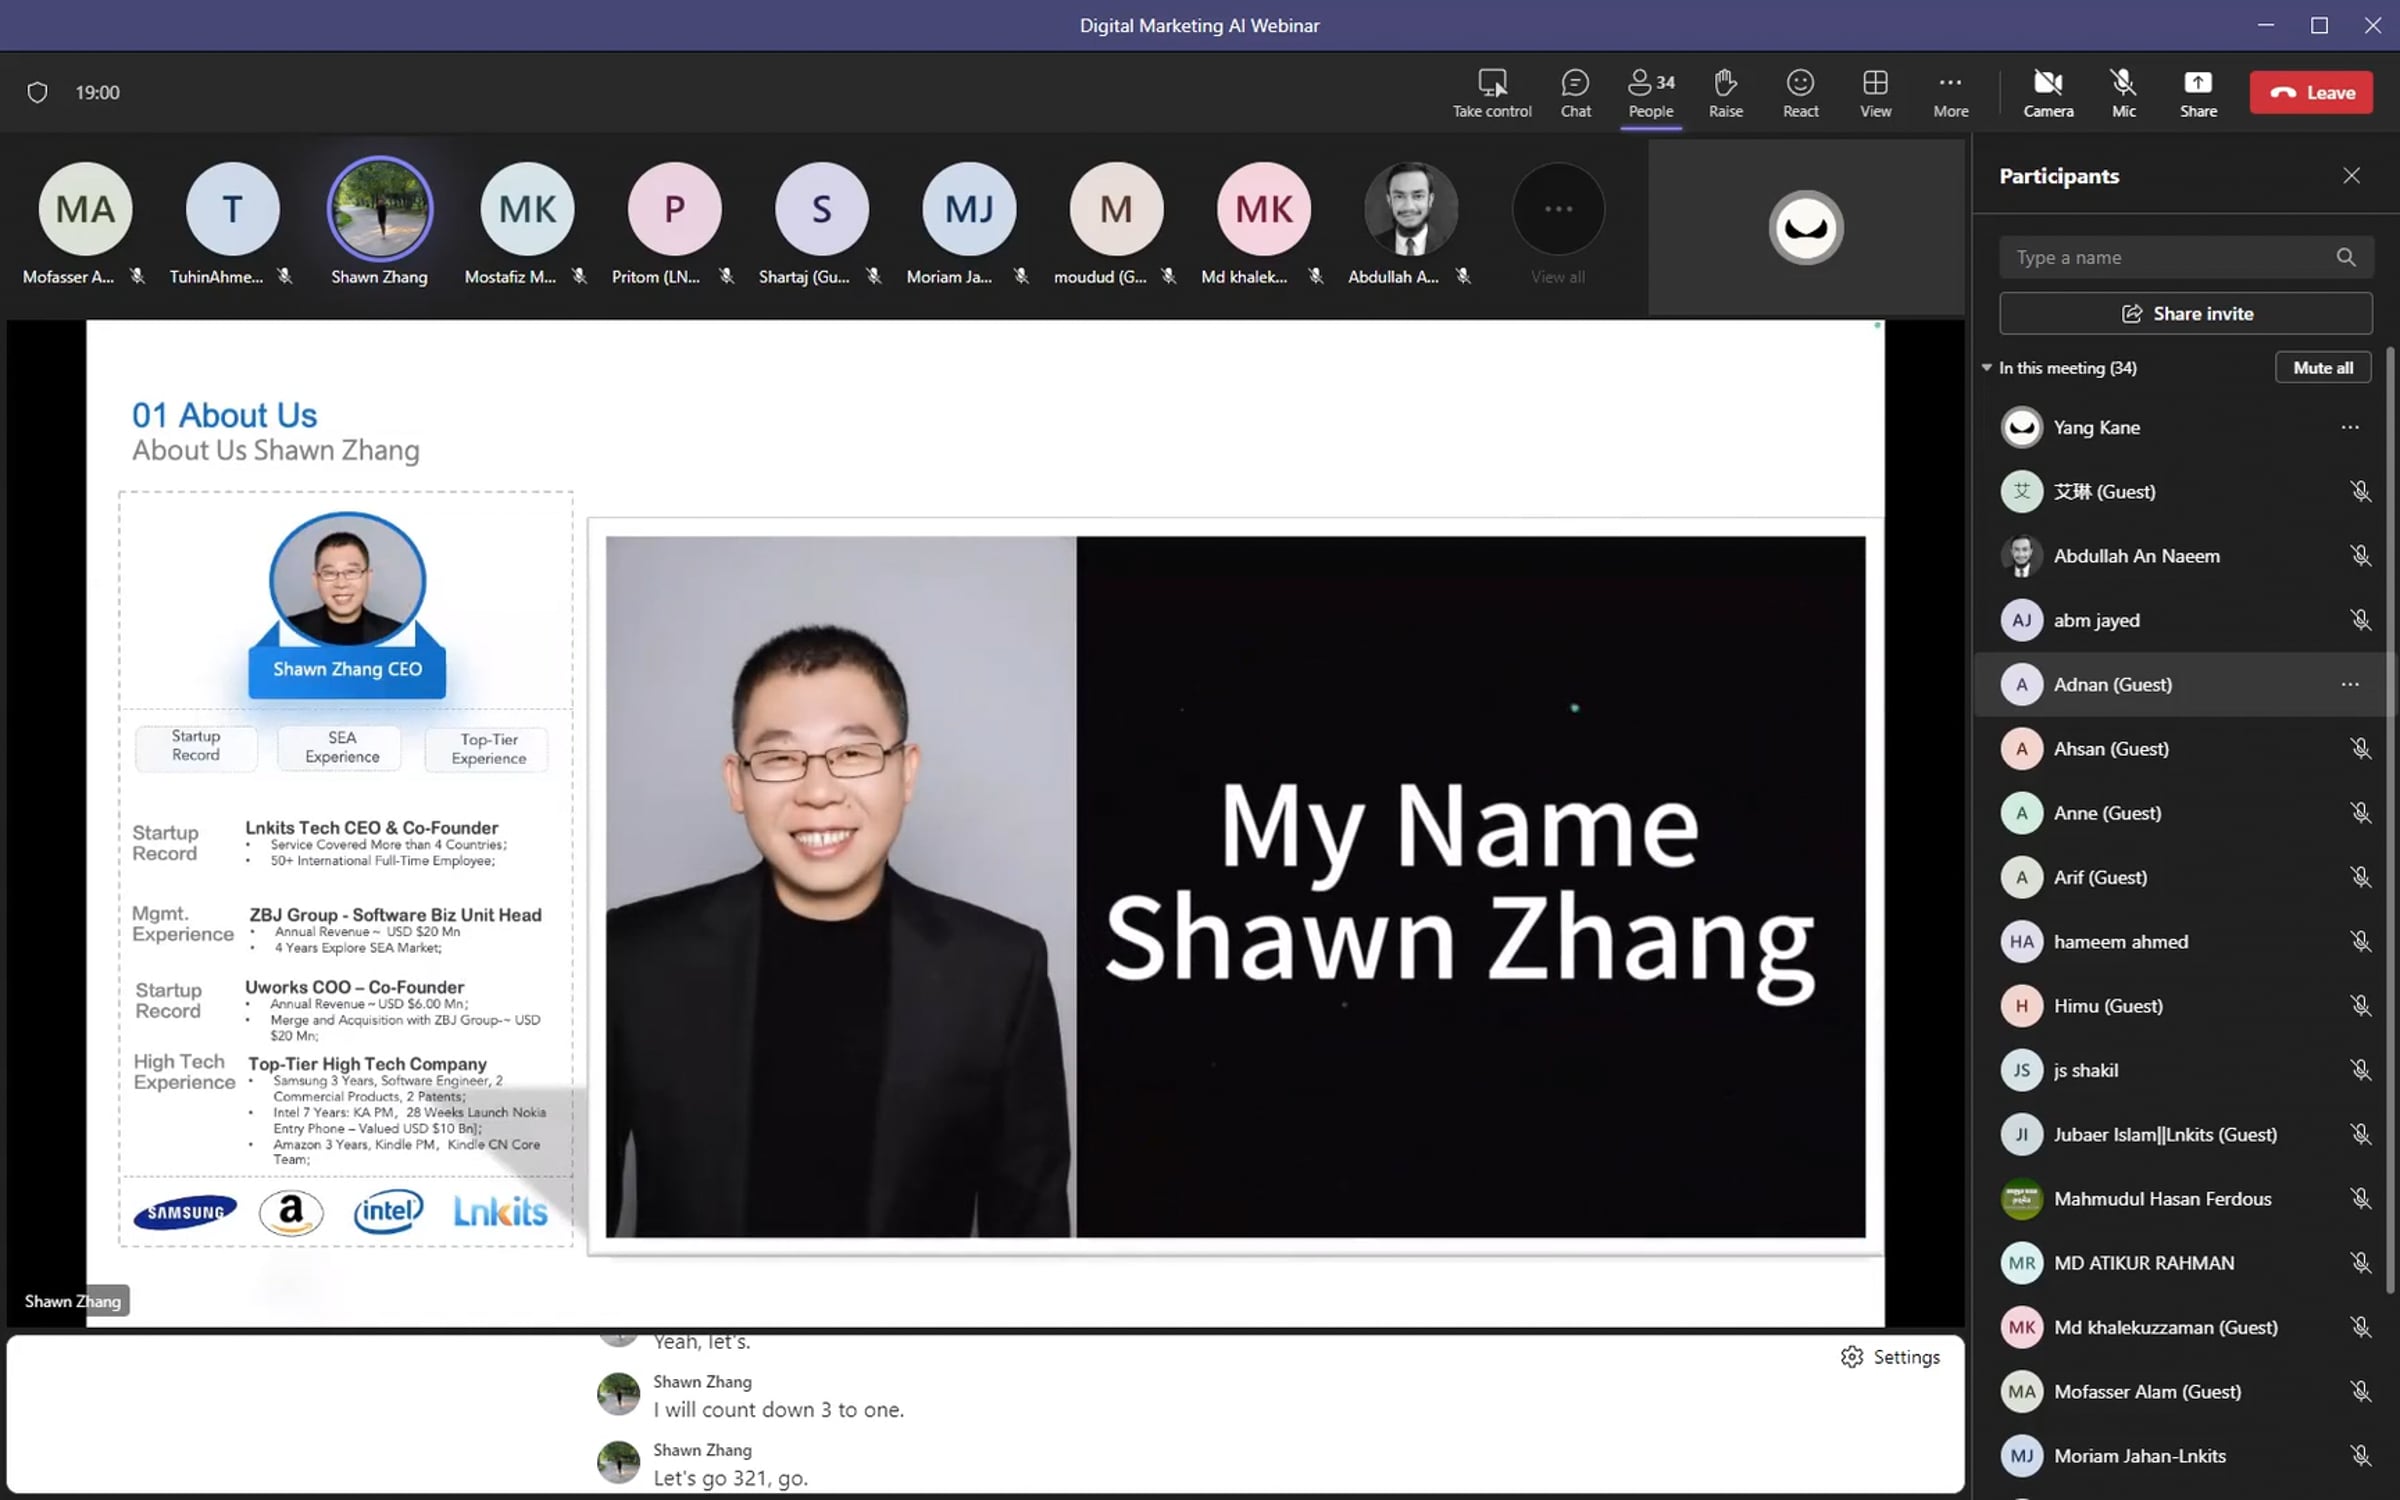
Task: Toggle mic icon next to Abdullah An Naeem
Action: [2360, 556]
